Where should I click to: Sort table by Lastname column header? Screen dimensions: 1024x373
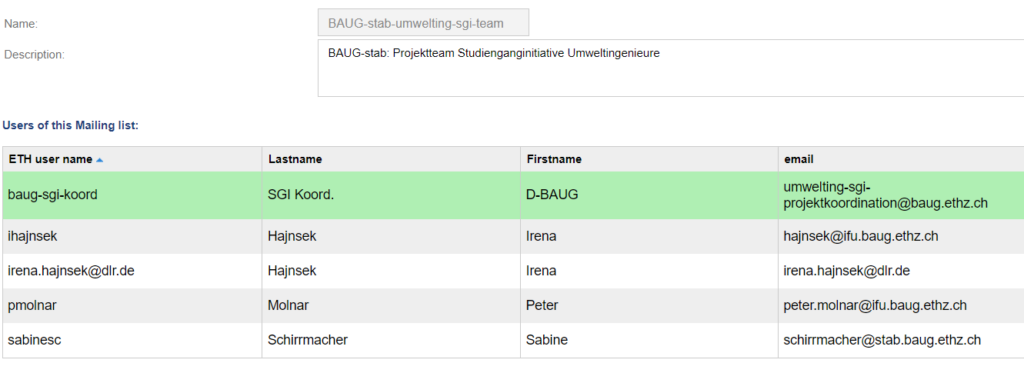tap(295, 159)
